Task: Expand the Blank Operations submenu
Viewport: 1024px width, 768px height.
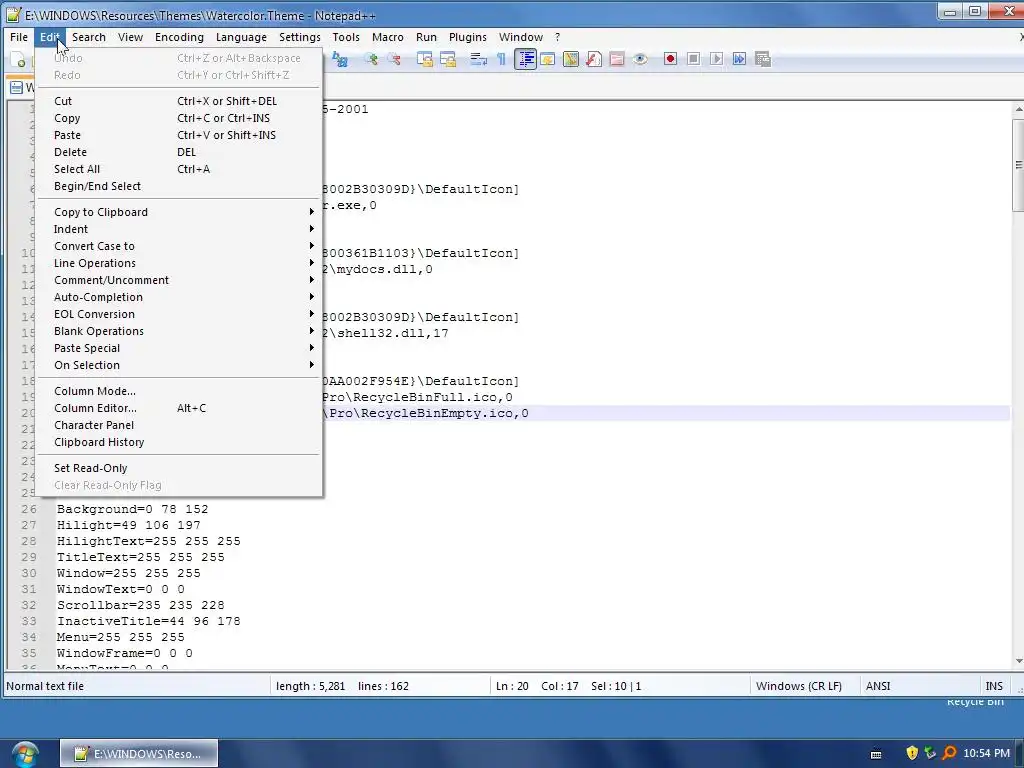Action: coord(179,331)
